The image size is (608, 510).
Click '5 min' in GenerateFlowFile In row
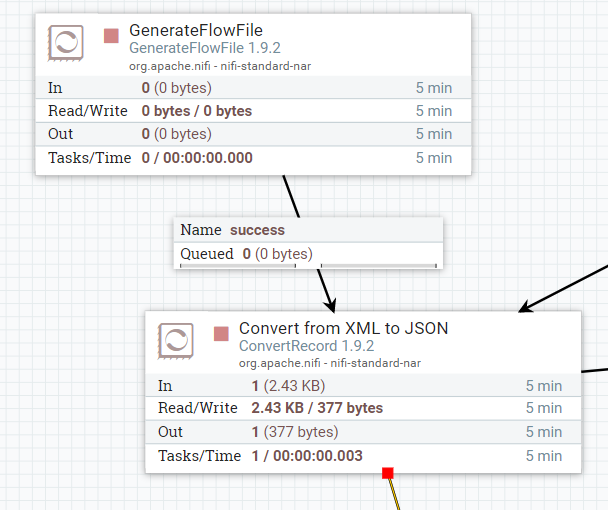[434, 88]
